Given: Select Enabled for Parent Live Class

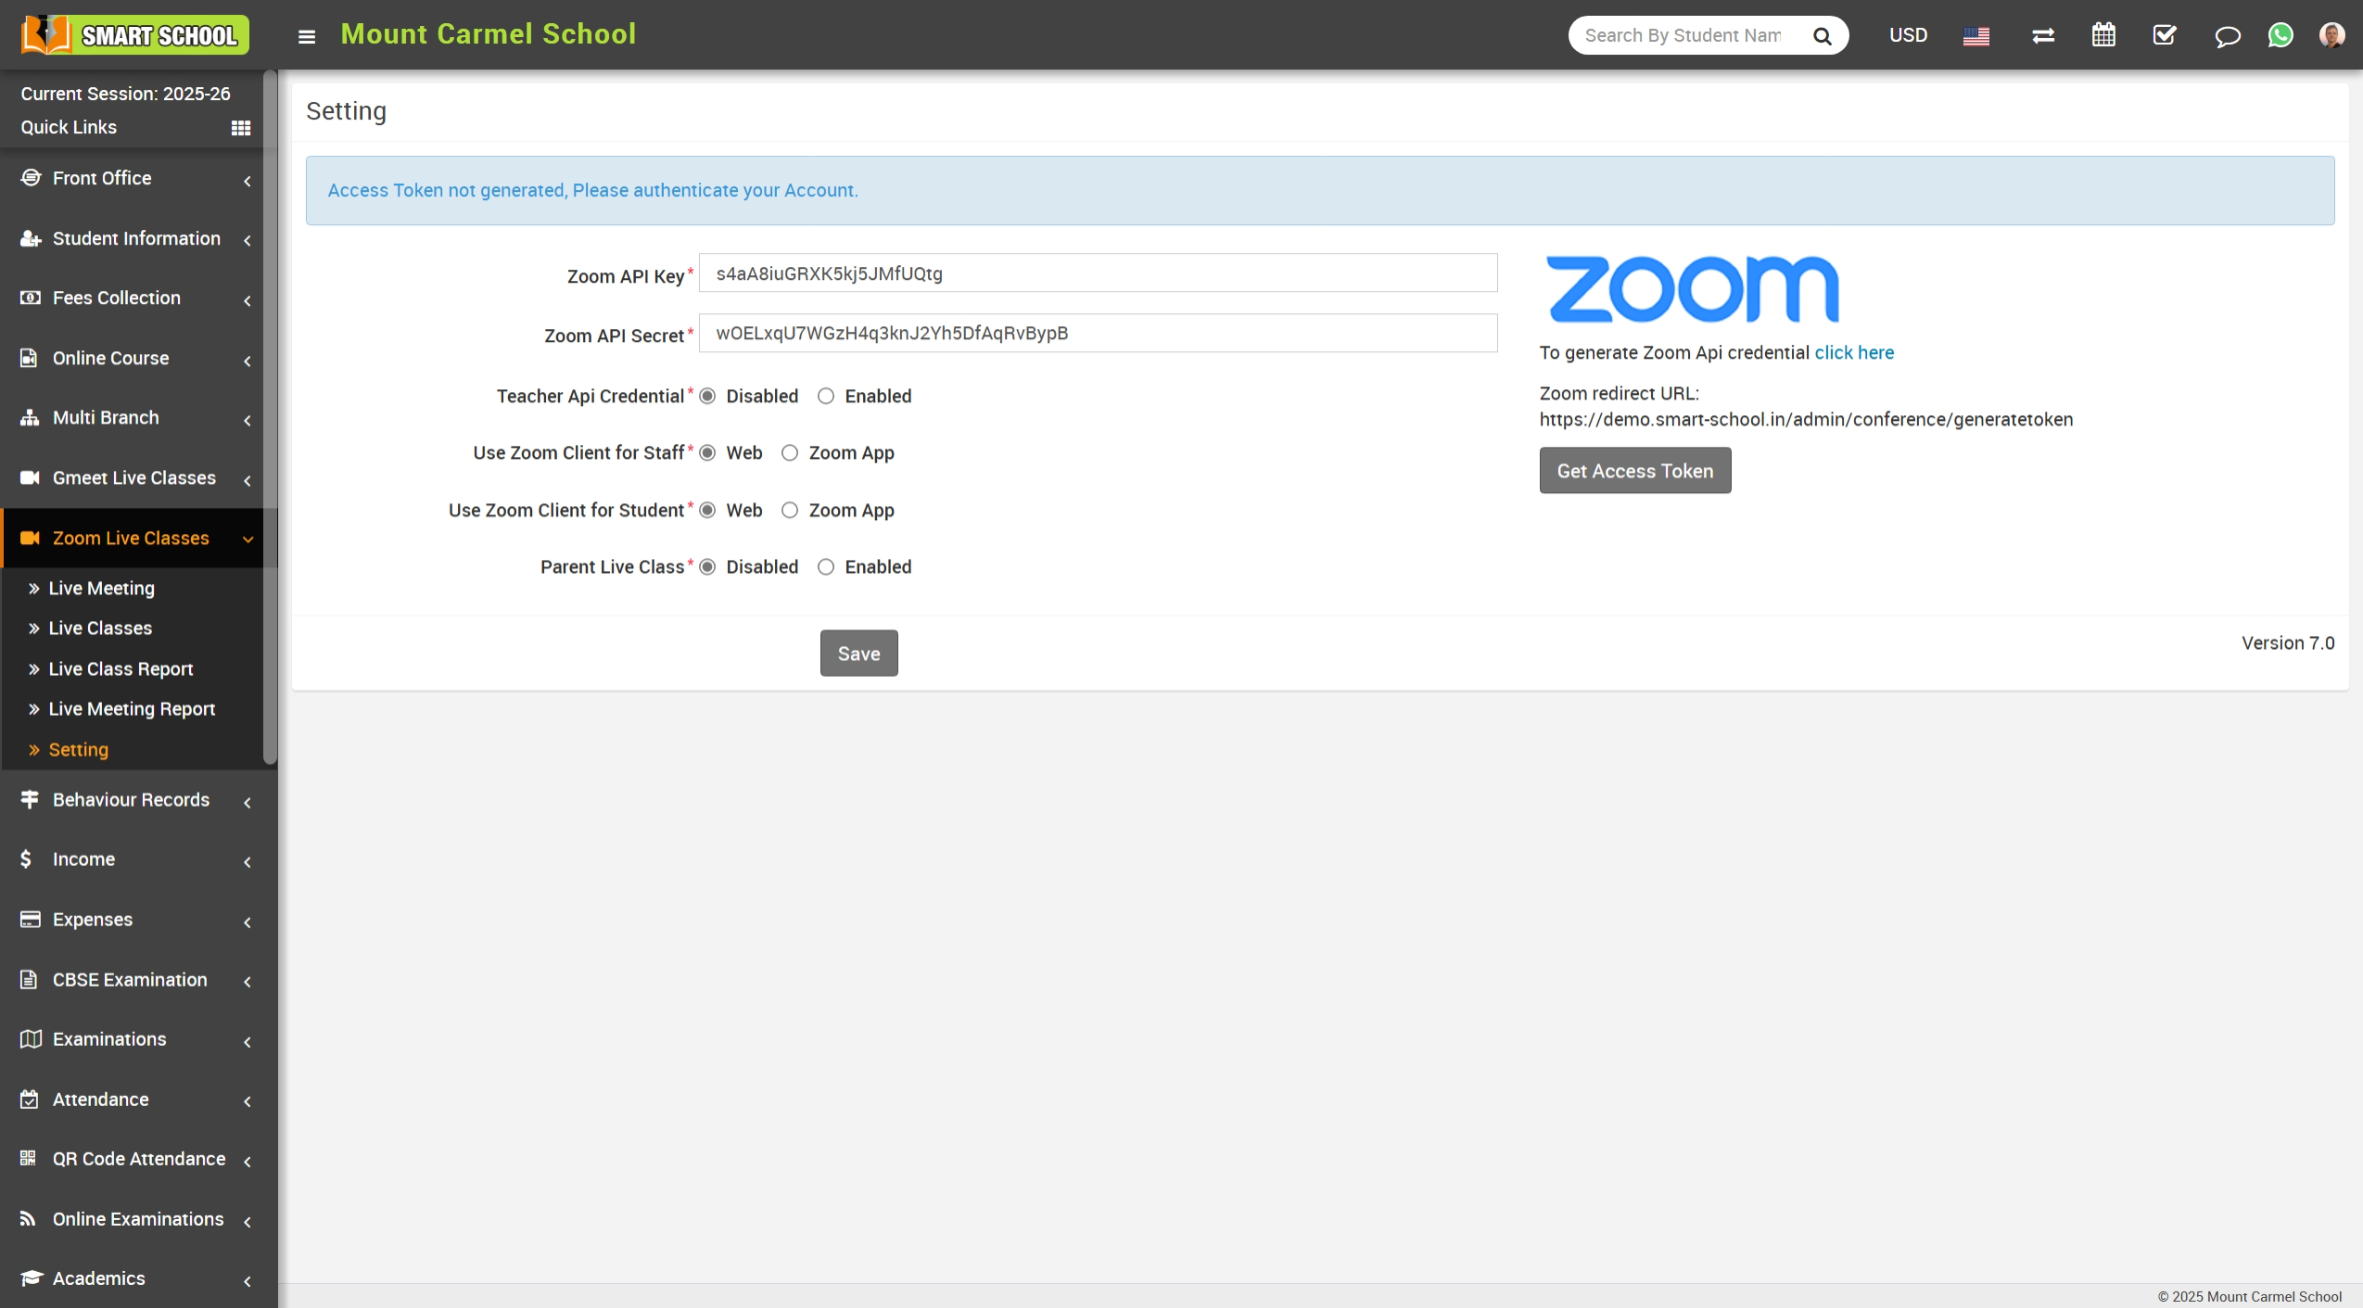Looking at the screenshot, I should click(x=826, y=567).
